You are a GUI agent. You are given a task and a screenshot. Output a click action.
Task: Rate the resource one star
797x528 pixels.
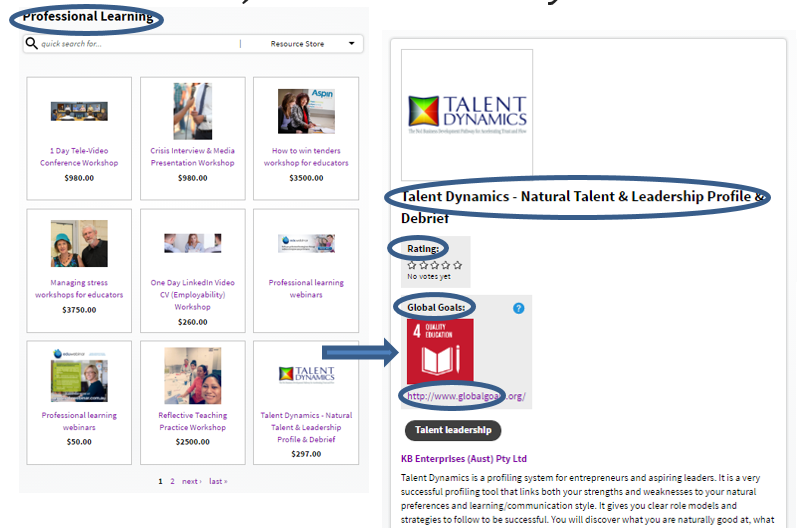pyautogui.click(x=412, y=265)
